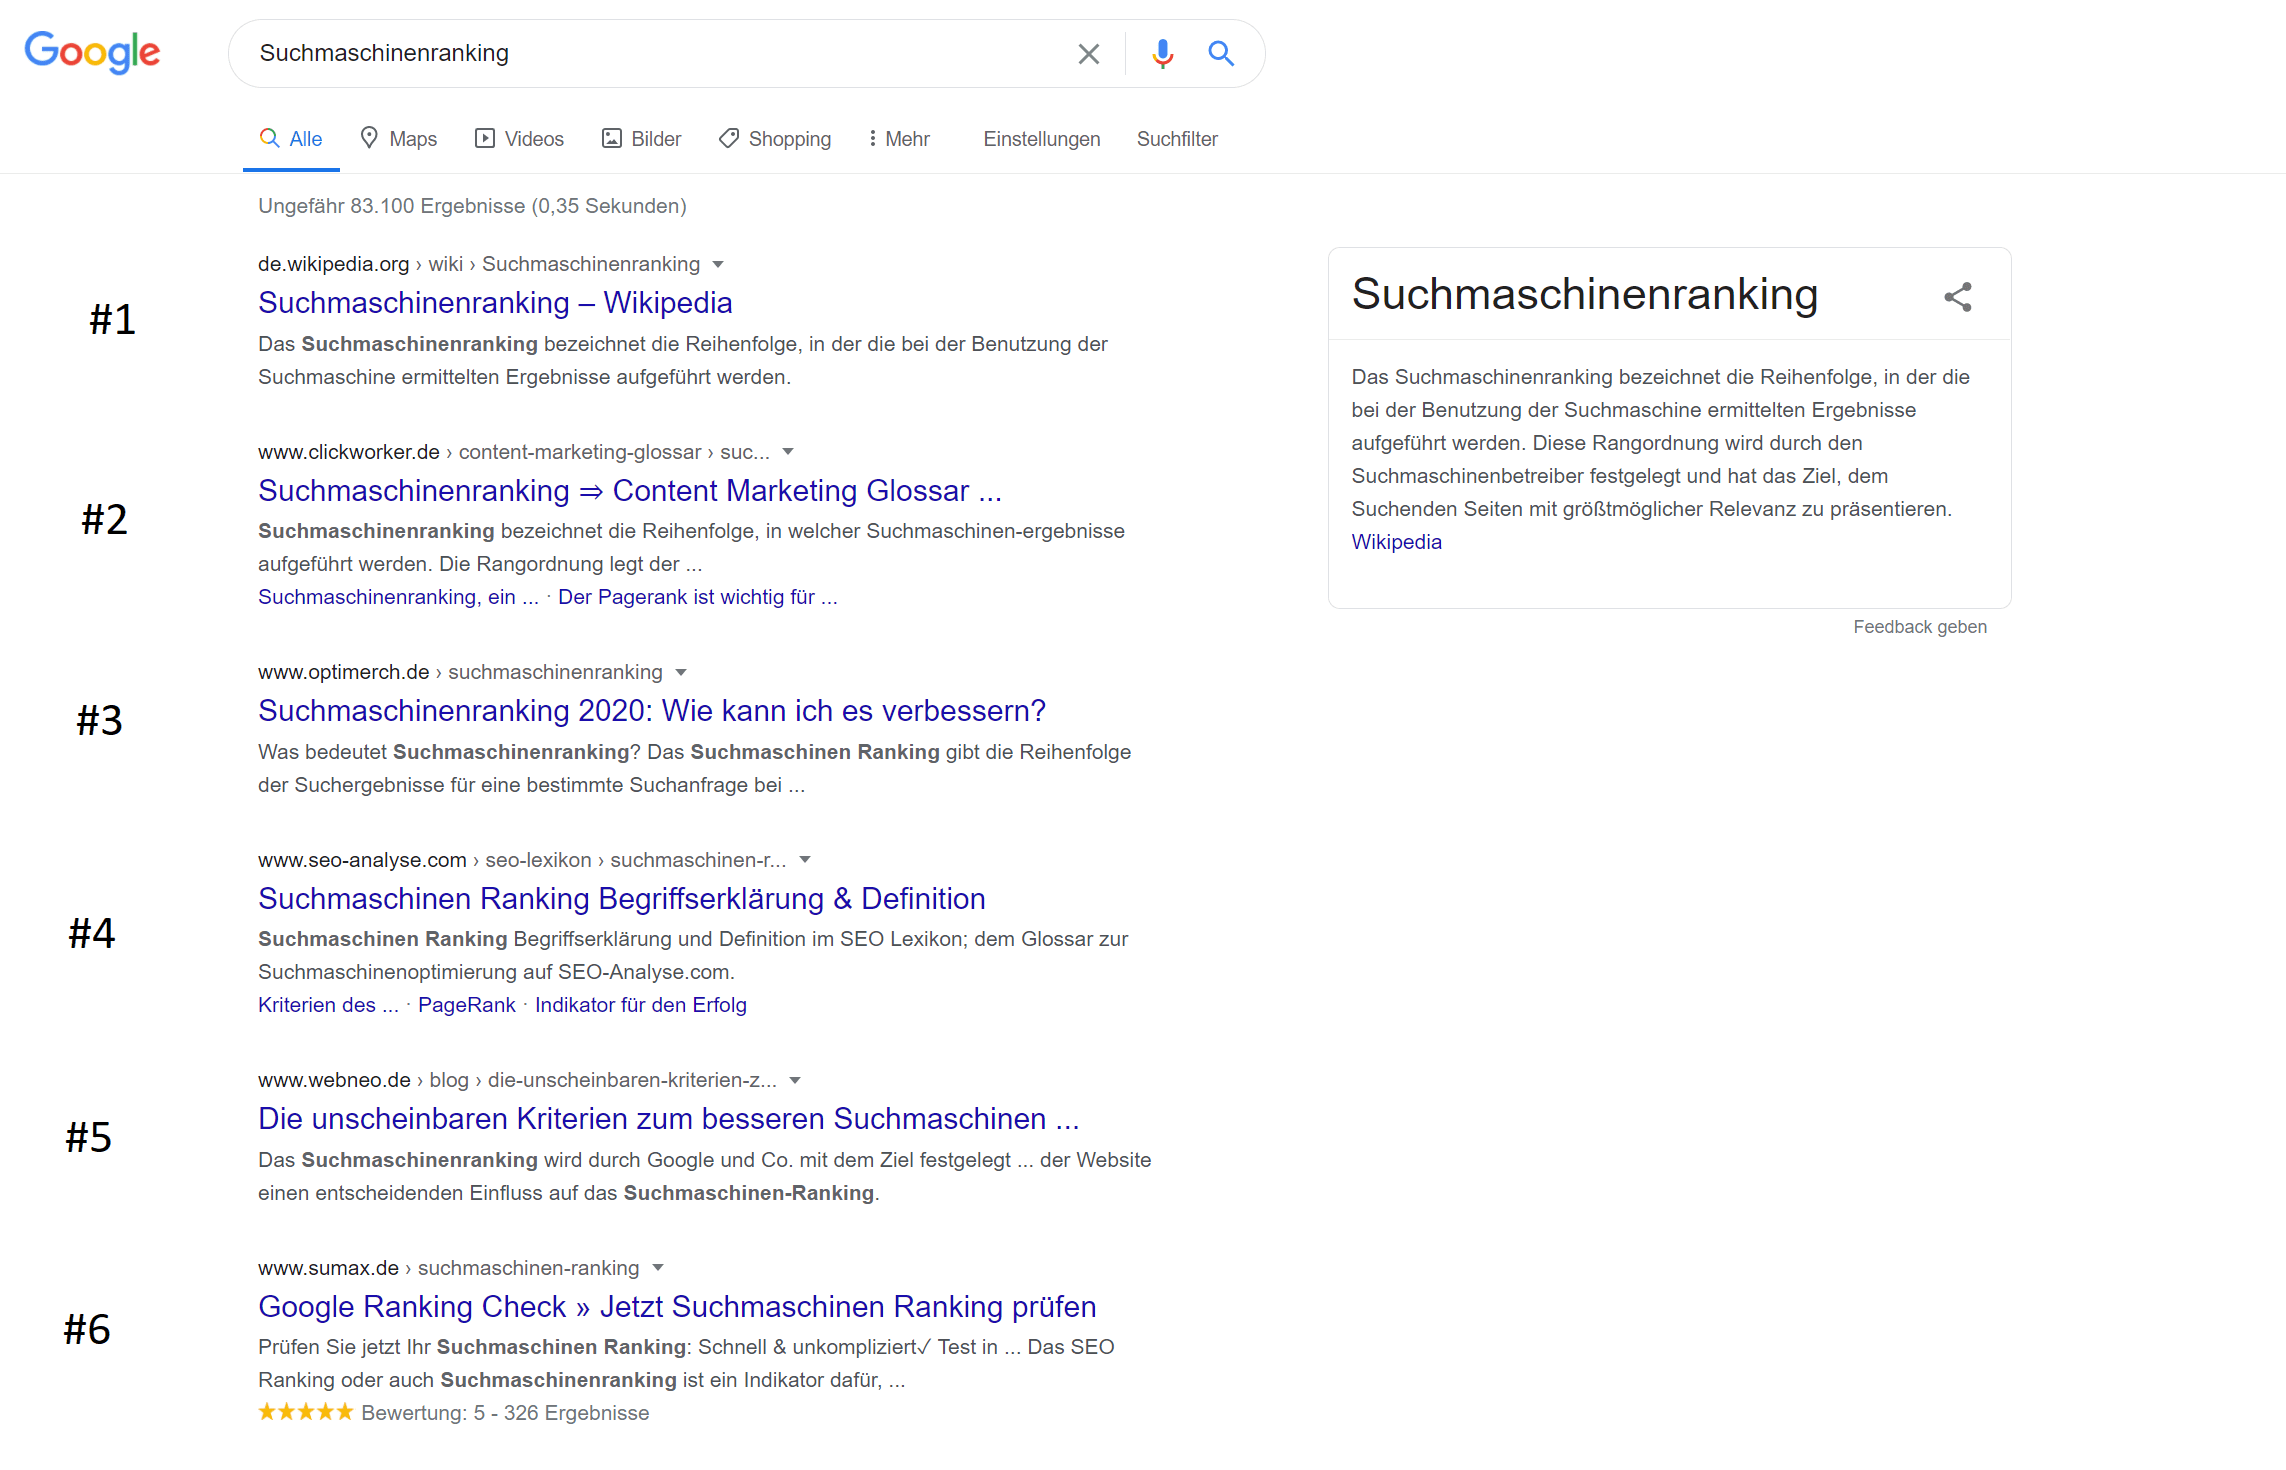The image size is (2286, 1470).
Task: Clear the search query with the X icon
Action: tap(1088, 54)
